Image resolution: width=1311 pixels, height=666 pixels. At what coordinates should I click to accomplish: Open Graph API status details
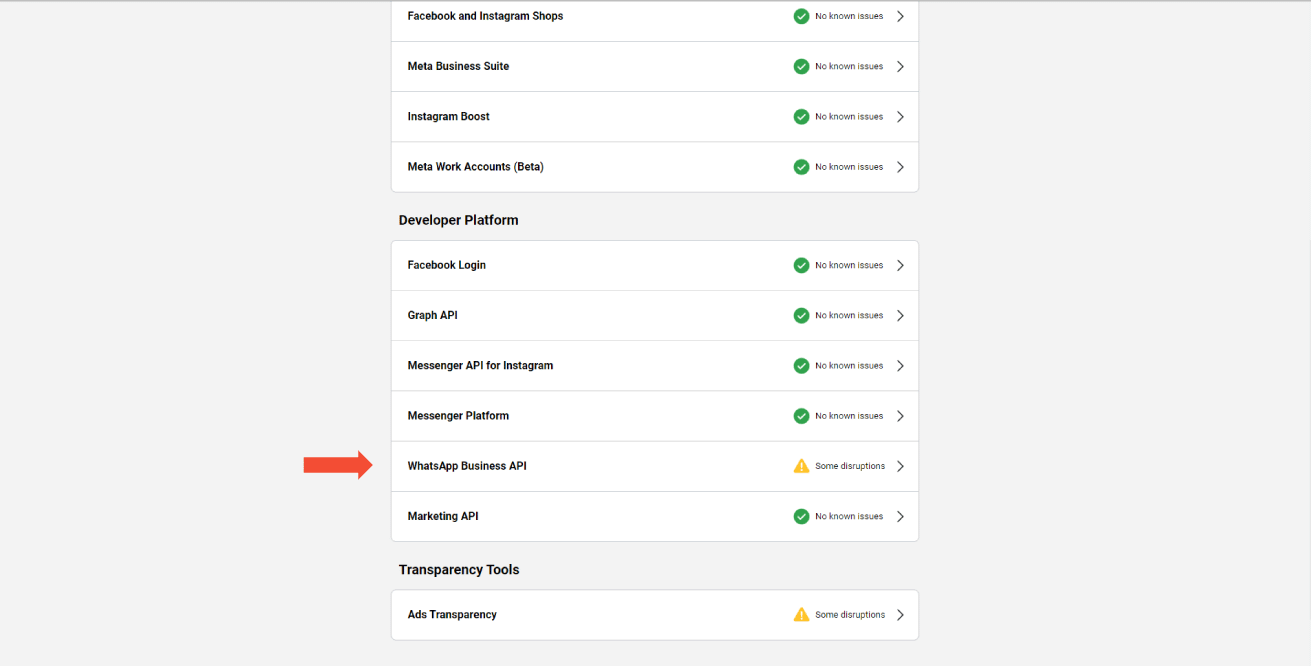click(655, 315)
